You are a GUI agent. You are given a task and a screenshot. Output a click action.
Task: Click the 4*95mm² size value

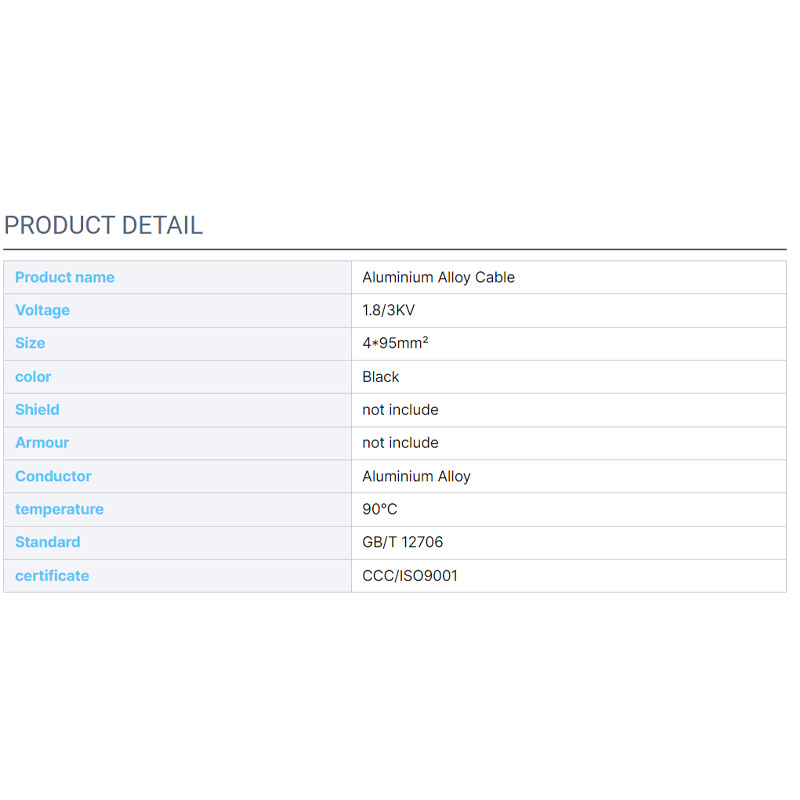pos(395,343)
